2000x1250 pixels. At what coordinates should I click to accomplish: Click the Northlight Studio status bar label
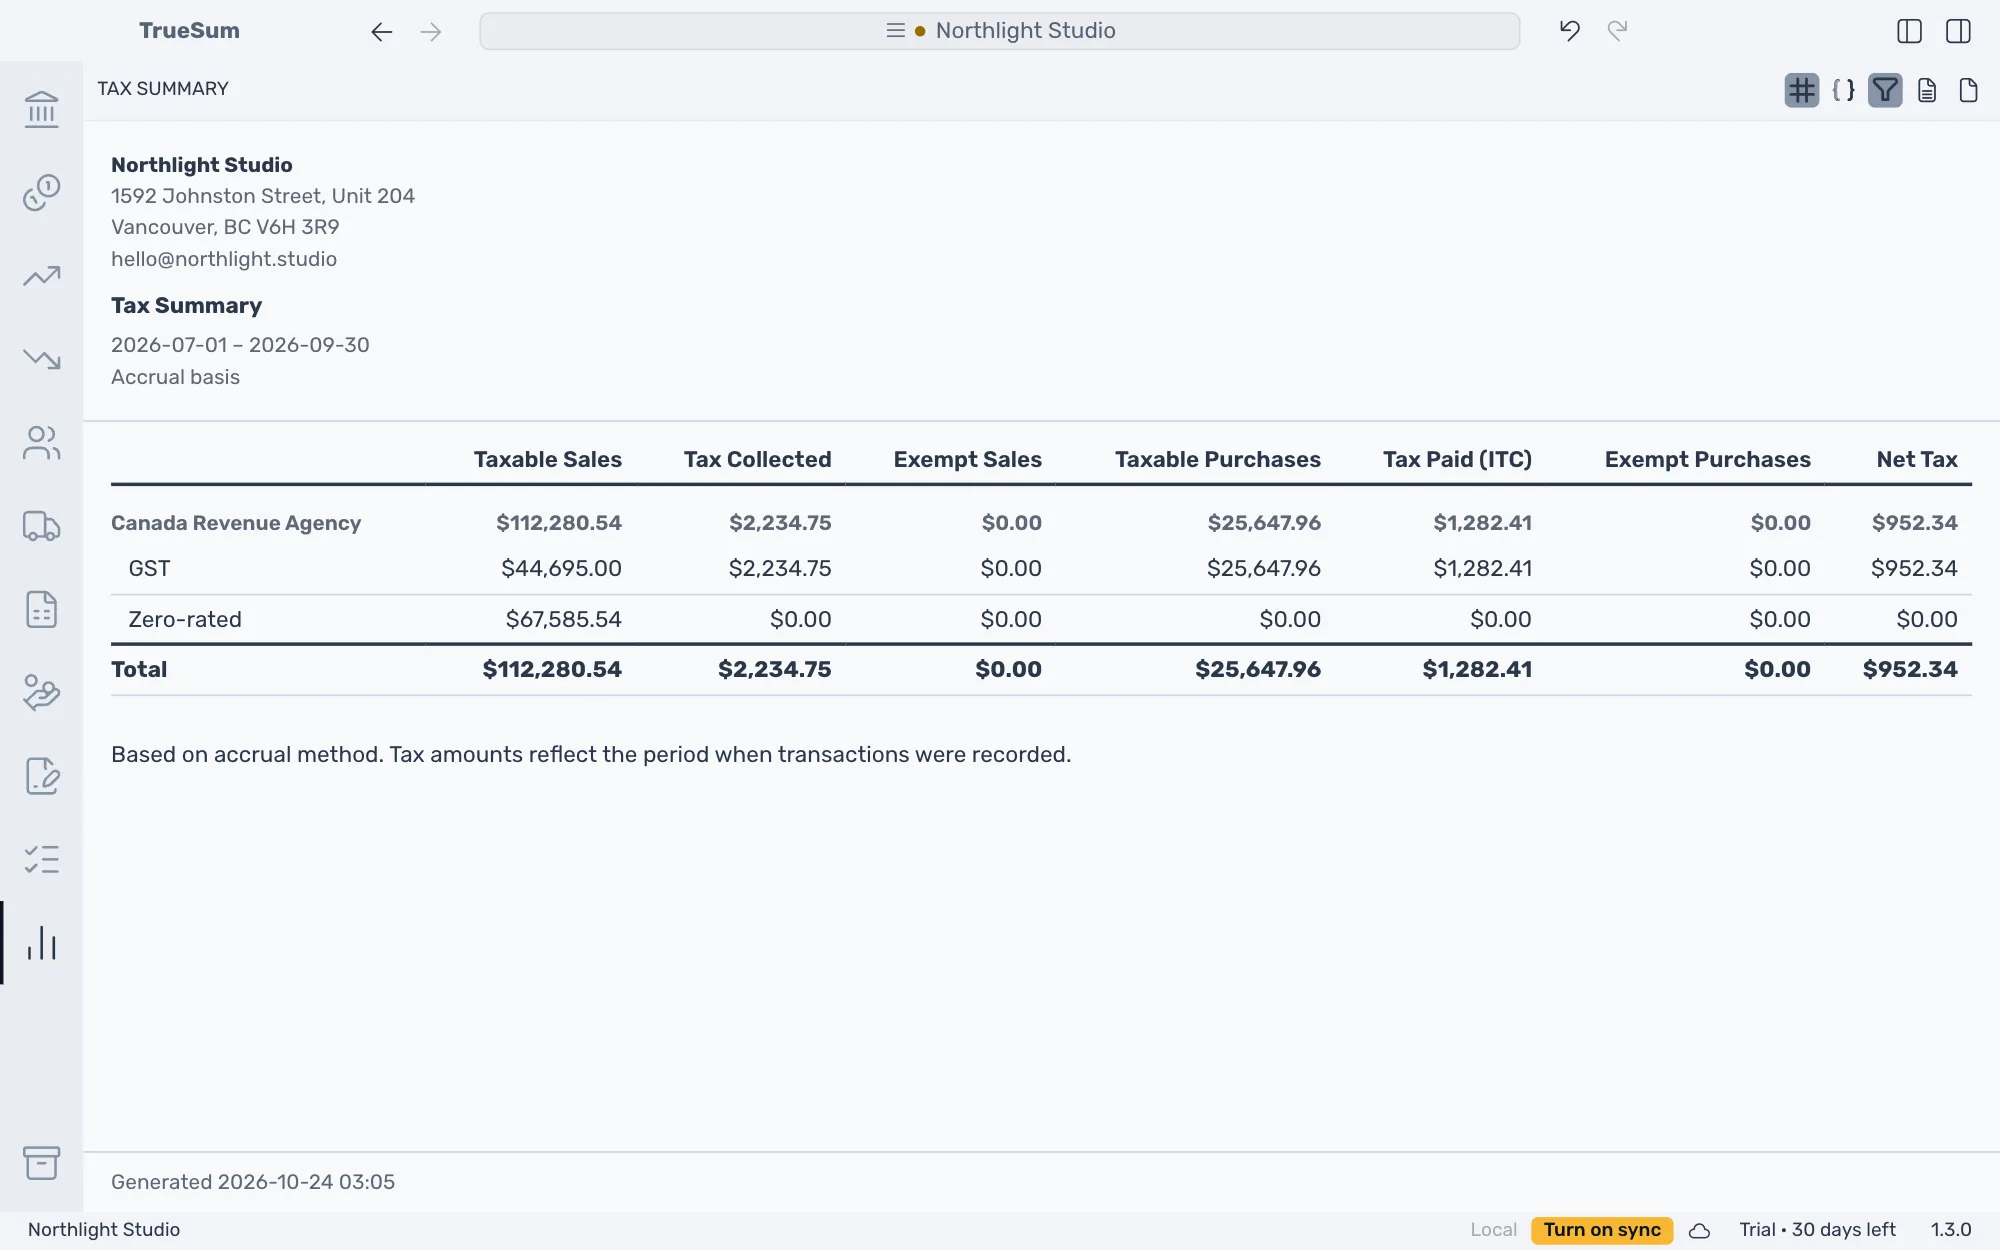(x=104, y=1230)
